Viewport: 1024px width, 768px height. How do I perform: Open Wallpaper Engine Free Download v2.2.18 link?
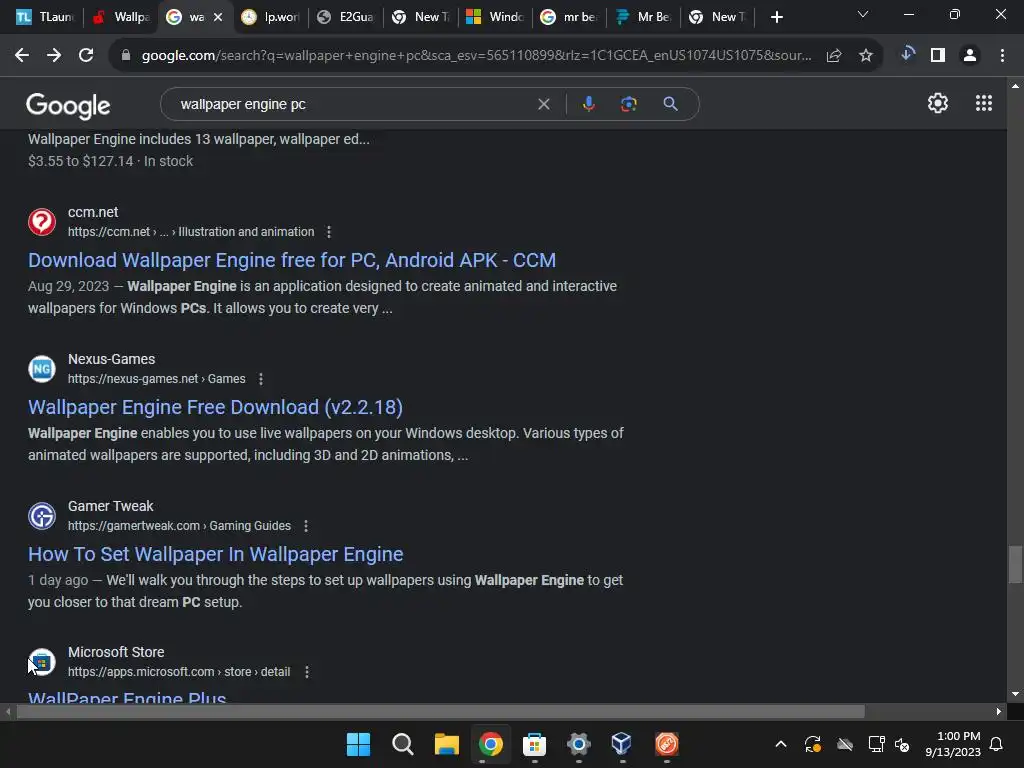[216, 407]
